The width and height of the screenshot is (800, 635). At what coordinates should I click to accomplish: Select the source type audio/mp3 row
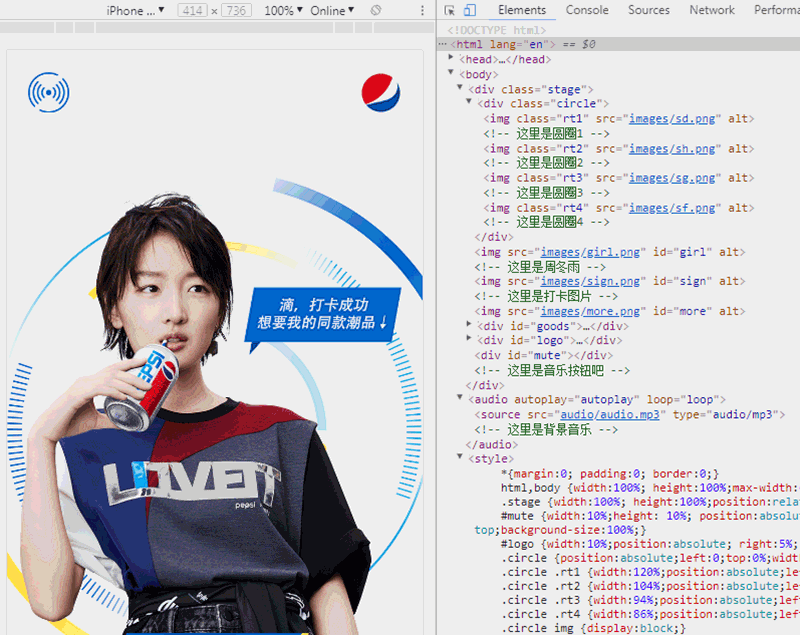pos(630,415)
